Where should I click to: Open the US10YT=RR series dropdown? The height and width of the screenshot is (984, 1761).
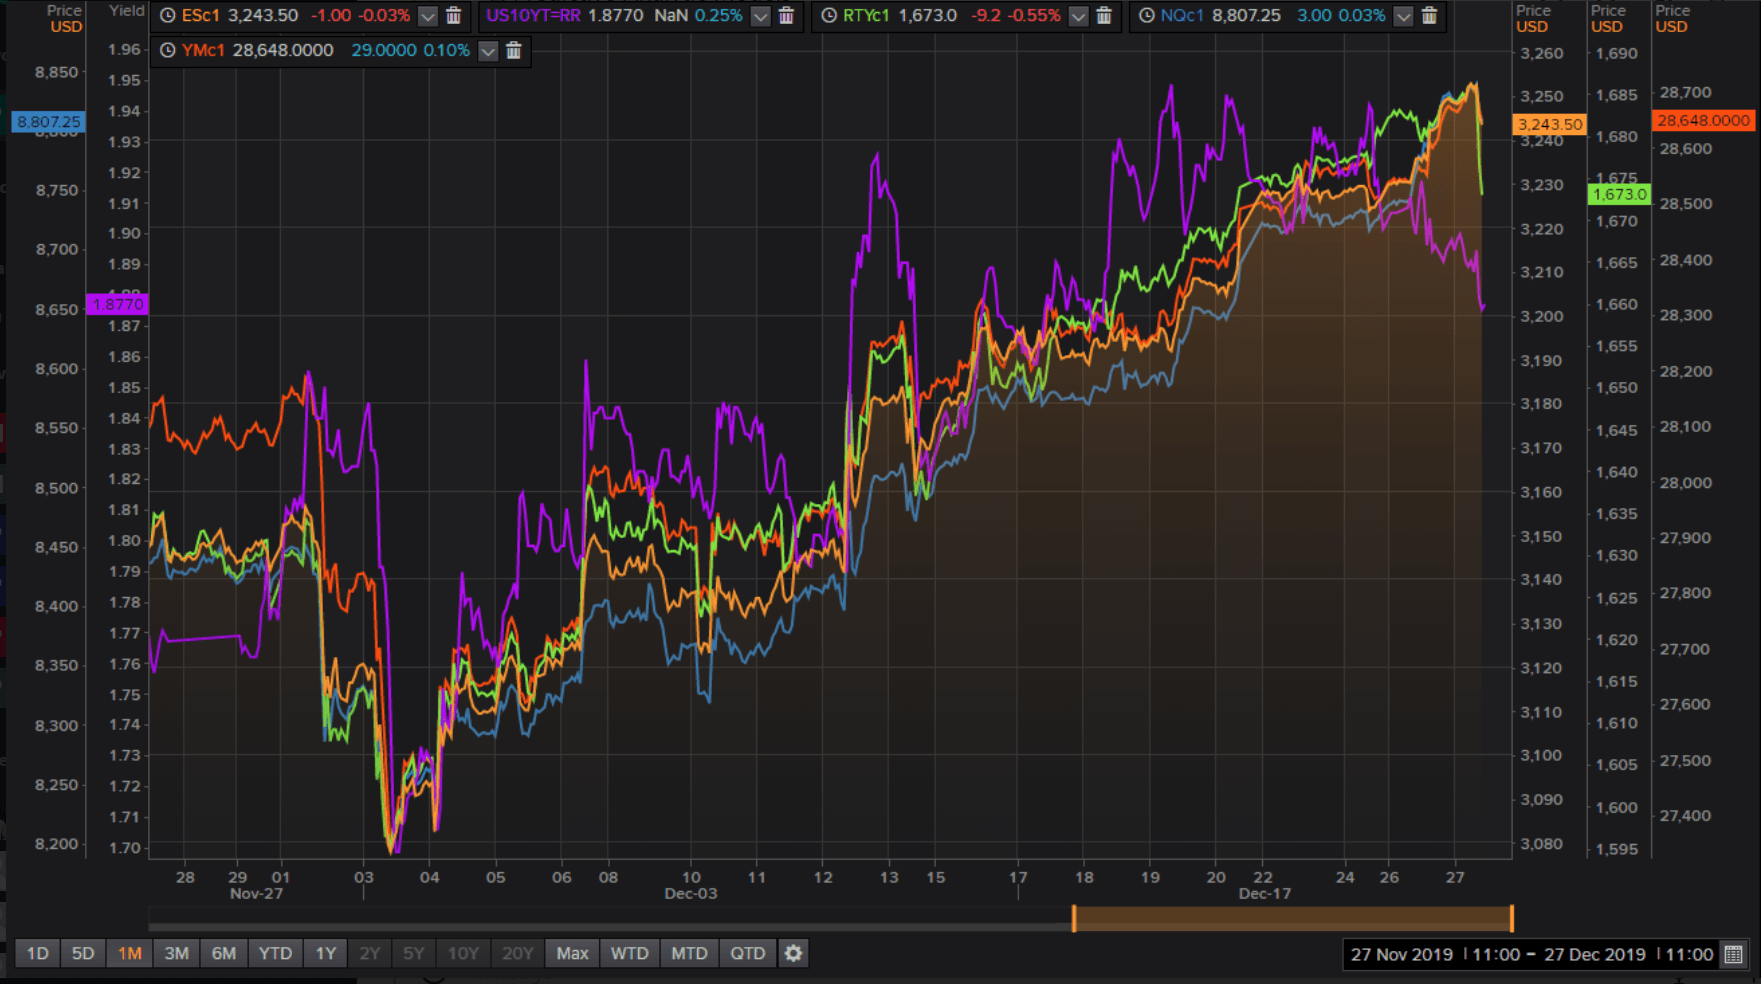tap(761, 16)
